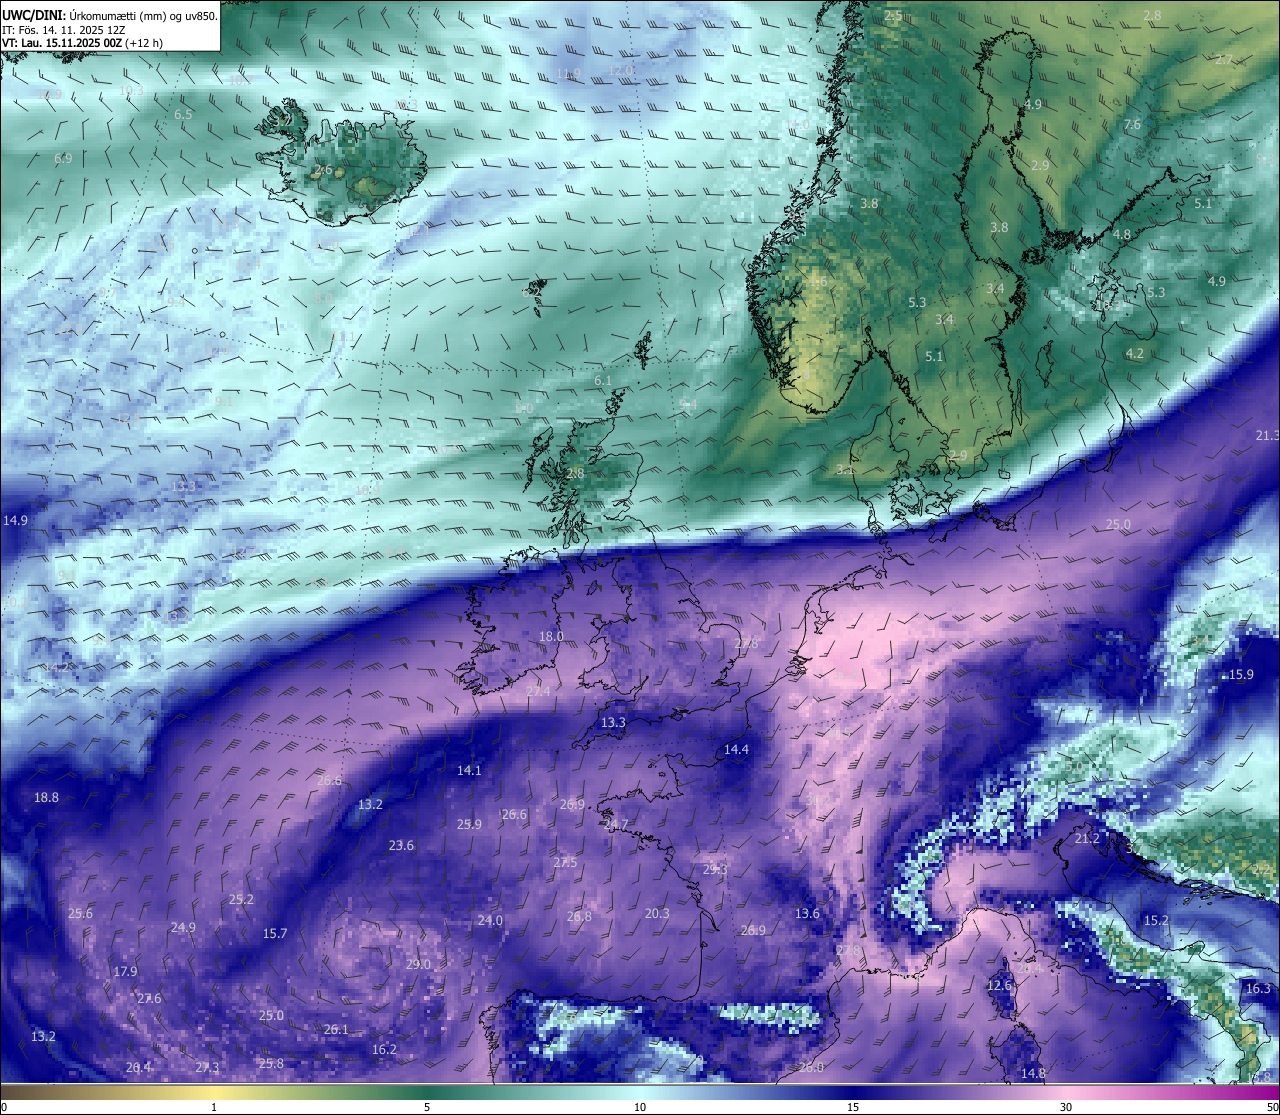Click the 24.9 value label

coord(183,928)
